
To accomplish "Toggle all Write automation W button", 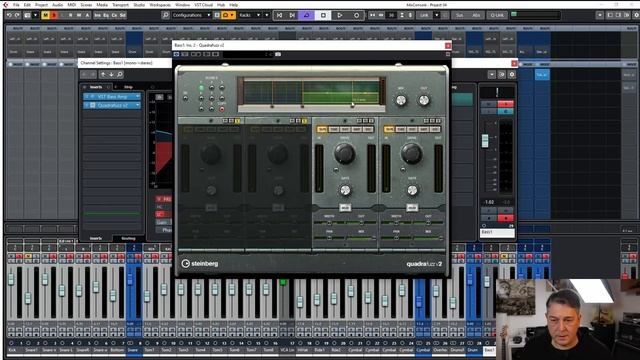I will coord(78,15).
